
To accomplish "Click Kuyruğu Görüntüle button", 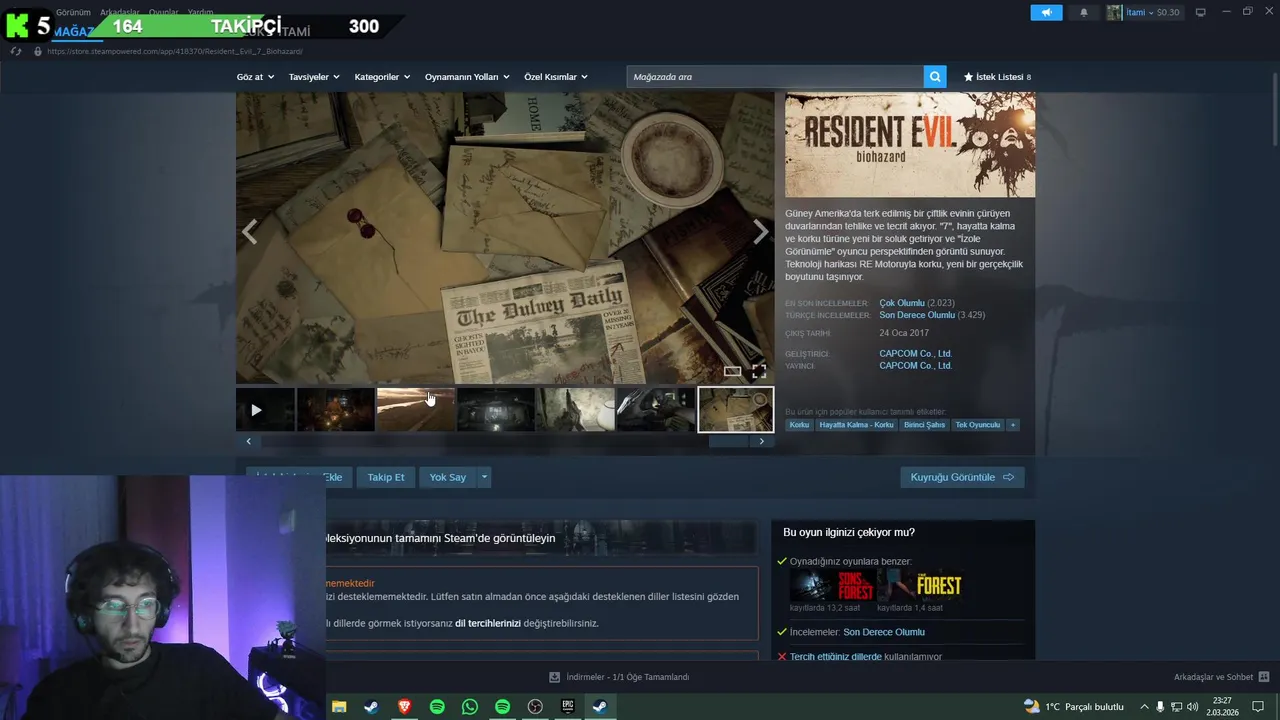I will tap(962, 477).
